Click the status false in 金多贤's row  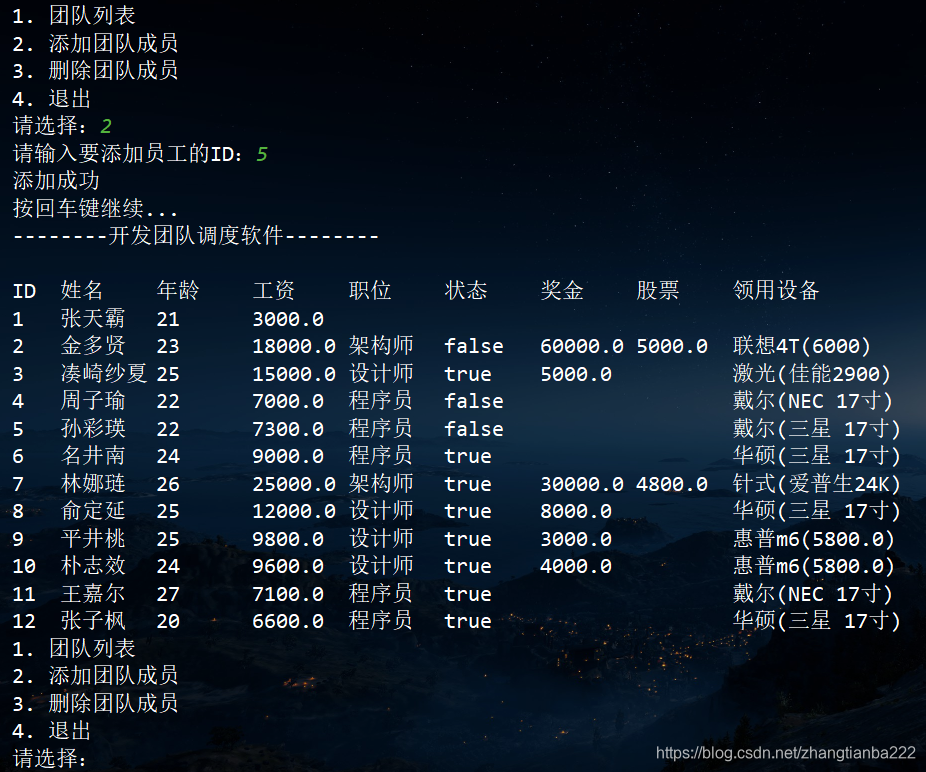click(x=474, y=346)
